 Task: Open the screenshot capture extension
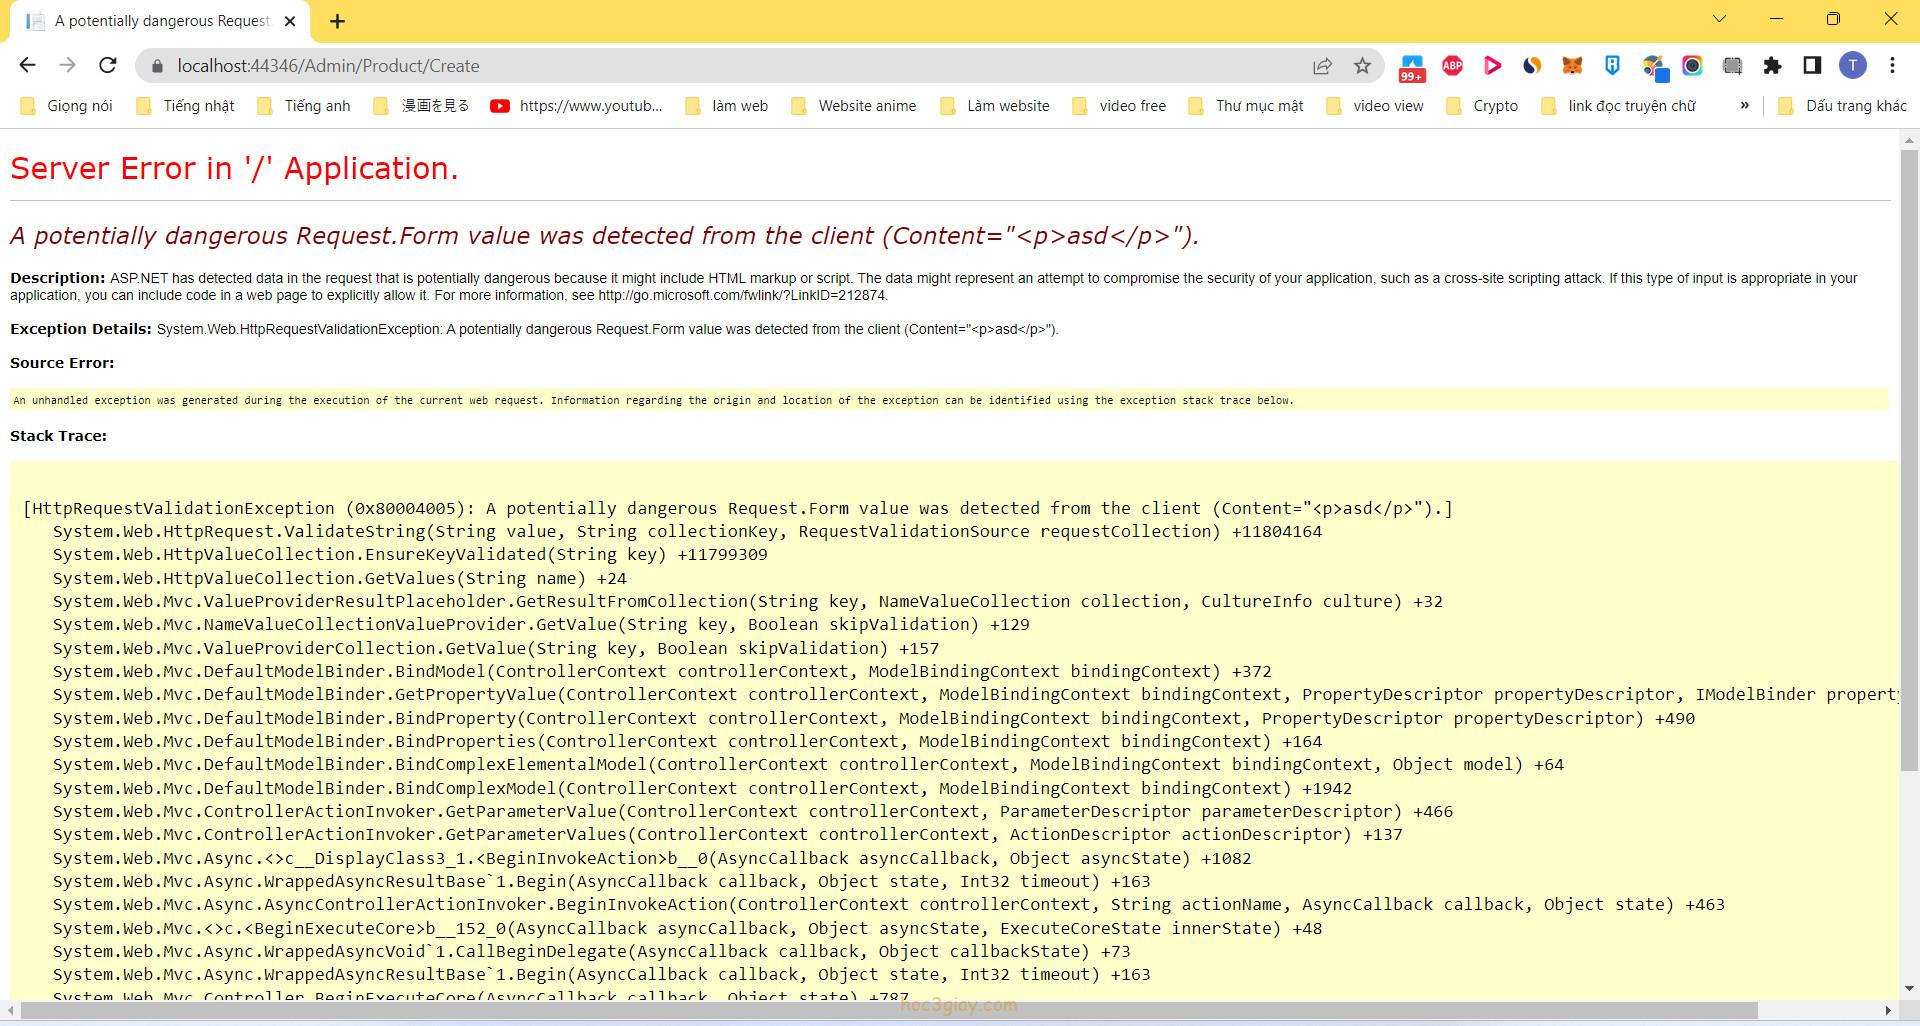tap(1732, 66)
